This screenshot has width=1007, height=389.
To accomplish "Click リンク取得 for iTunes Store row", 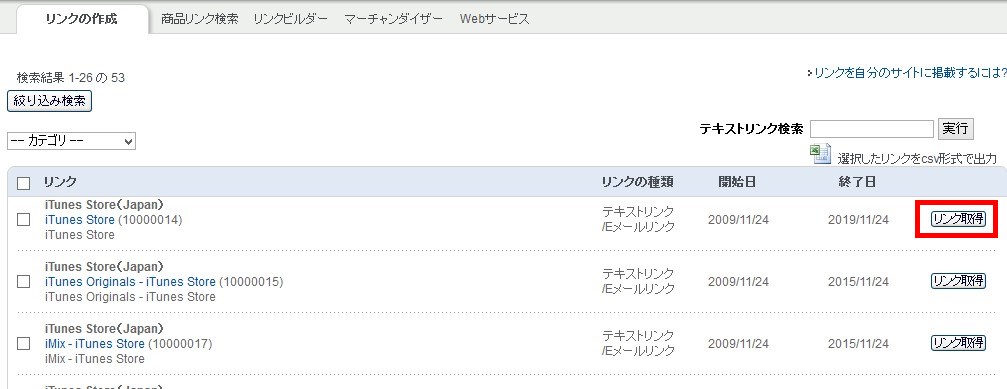I will 958,219.
